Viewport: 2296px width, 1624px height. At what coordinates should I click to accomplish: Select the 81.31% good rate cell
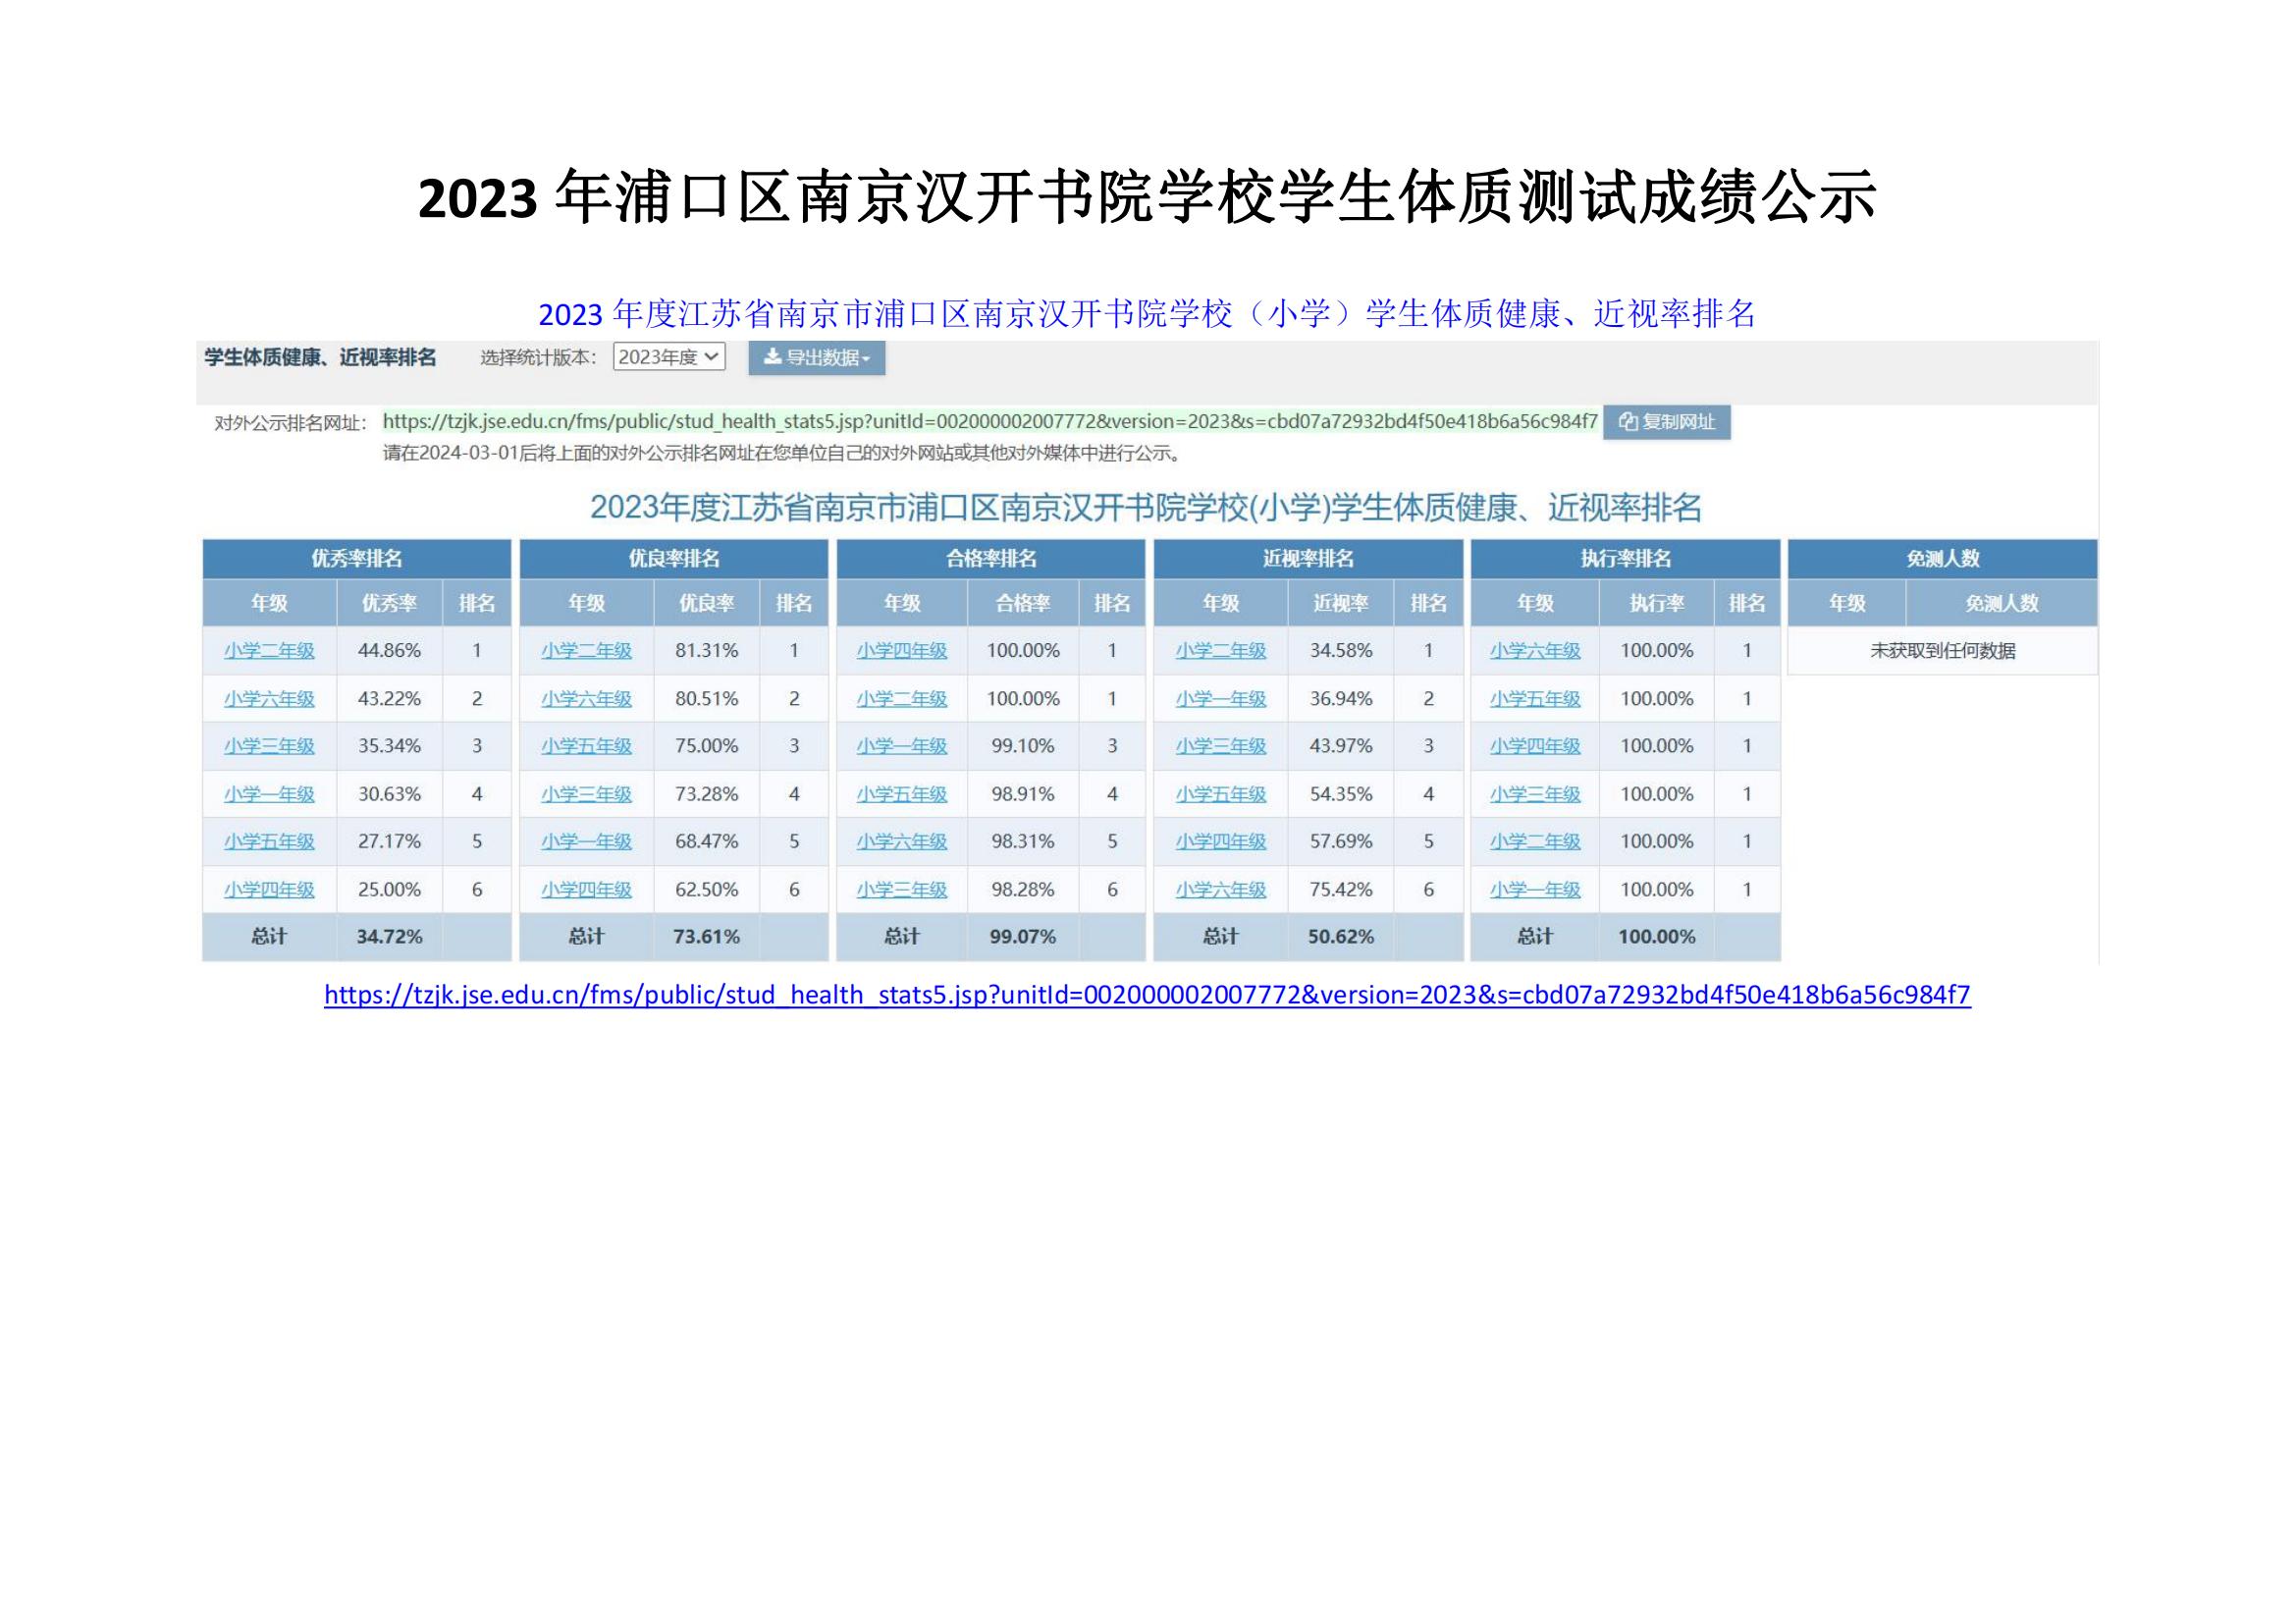click(706, 651)
